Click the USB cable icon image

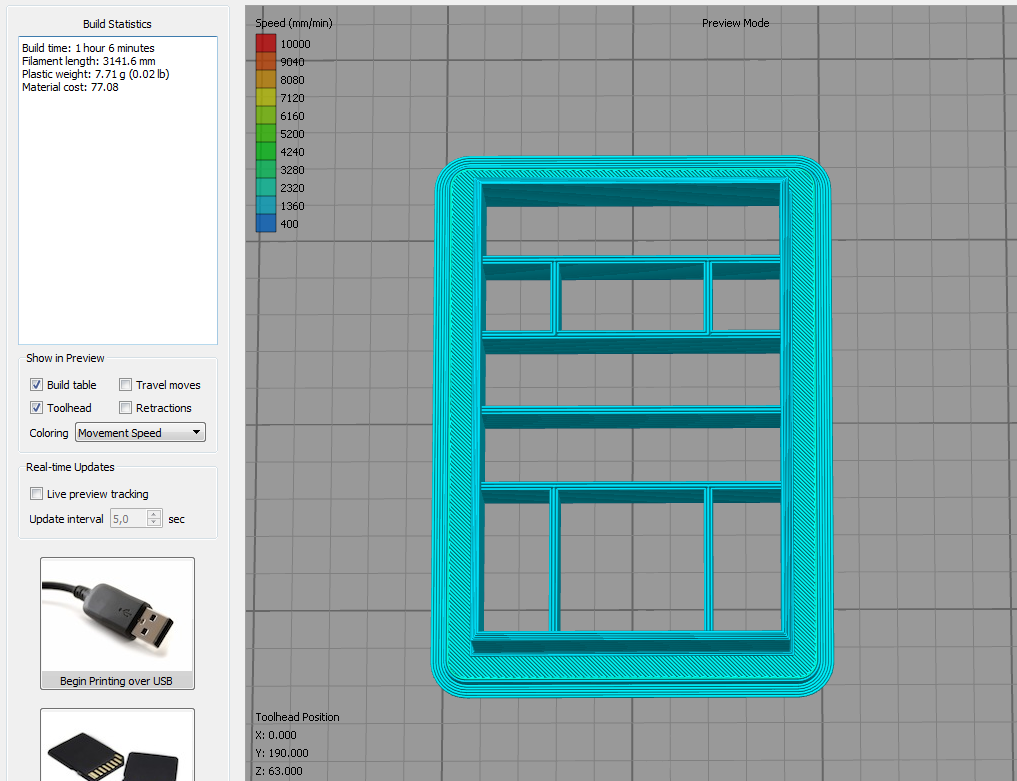[x=117, y=615]
